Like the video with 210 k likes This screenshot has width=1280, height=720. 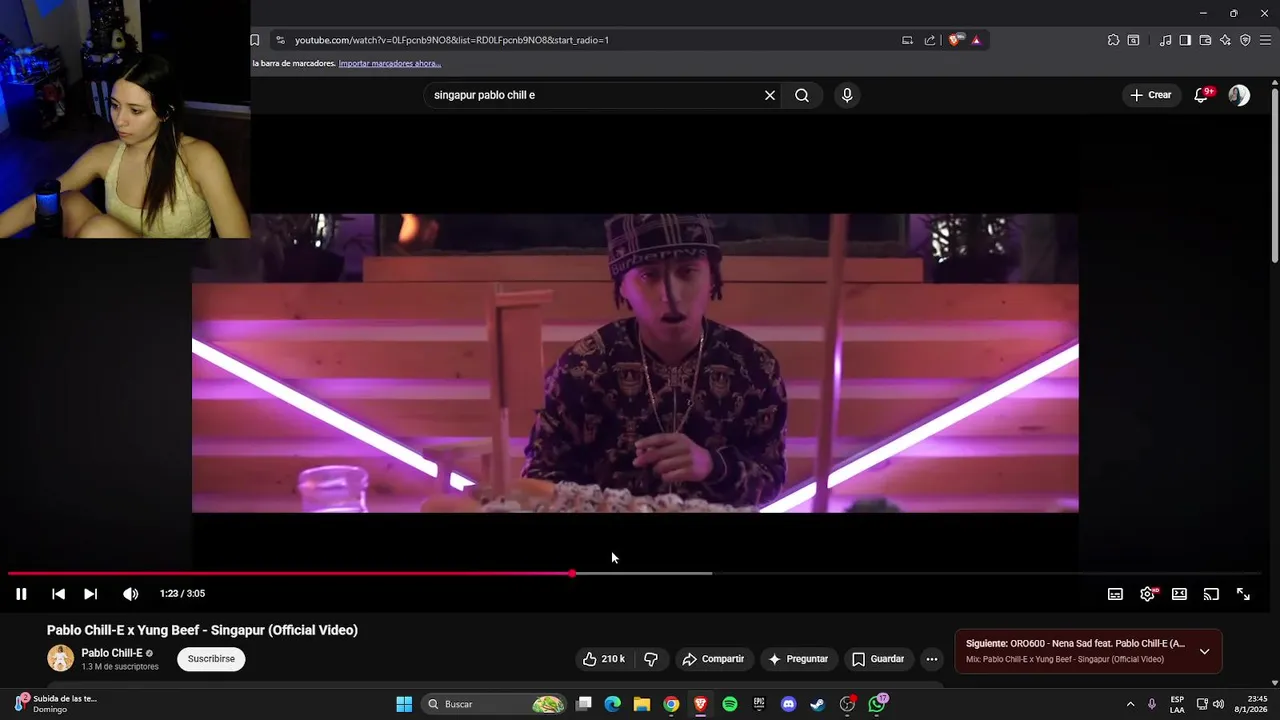(604, 659)
